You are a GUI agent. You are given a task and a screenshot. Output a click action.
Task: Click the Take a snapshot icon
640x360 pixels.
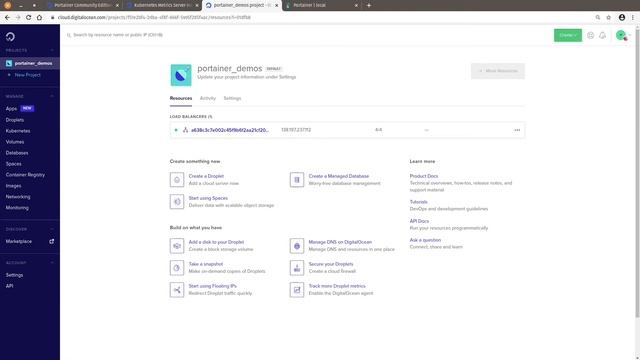[177, 268]
